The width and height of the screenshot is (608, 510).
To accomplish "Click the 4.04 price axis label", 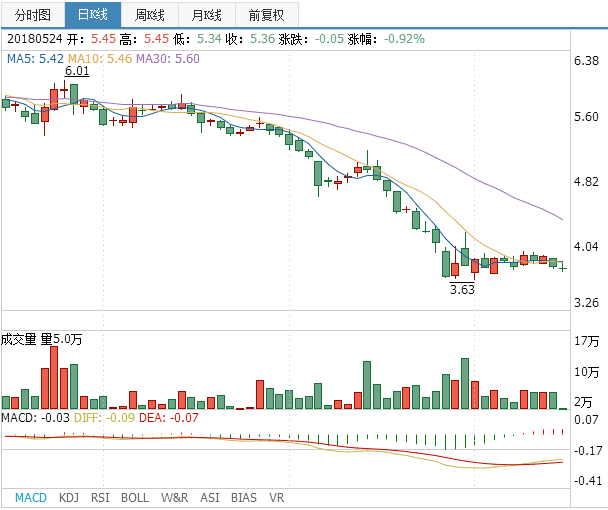I will tap(586, 247).
